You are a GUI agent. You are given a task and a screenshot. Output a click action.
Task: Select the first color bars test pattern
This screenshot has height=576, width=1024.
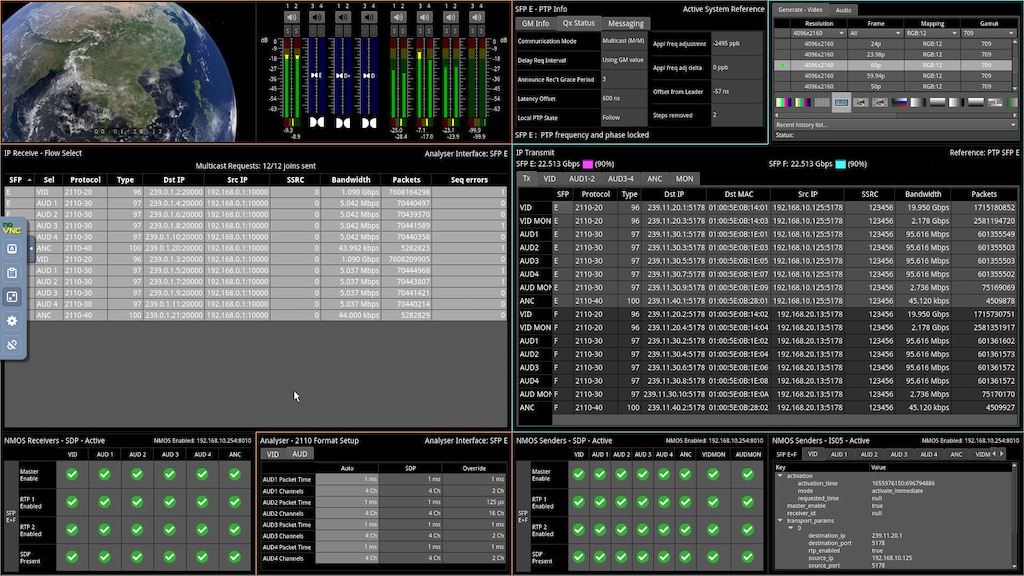tap(783, 102)
